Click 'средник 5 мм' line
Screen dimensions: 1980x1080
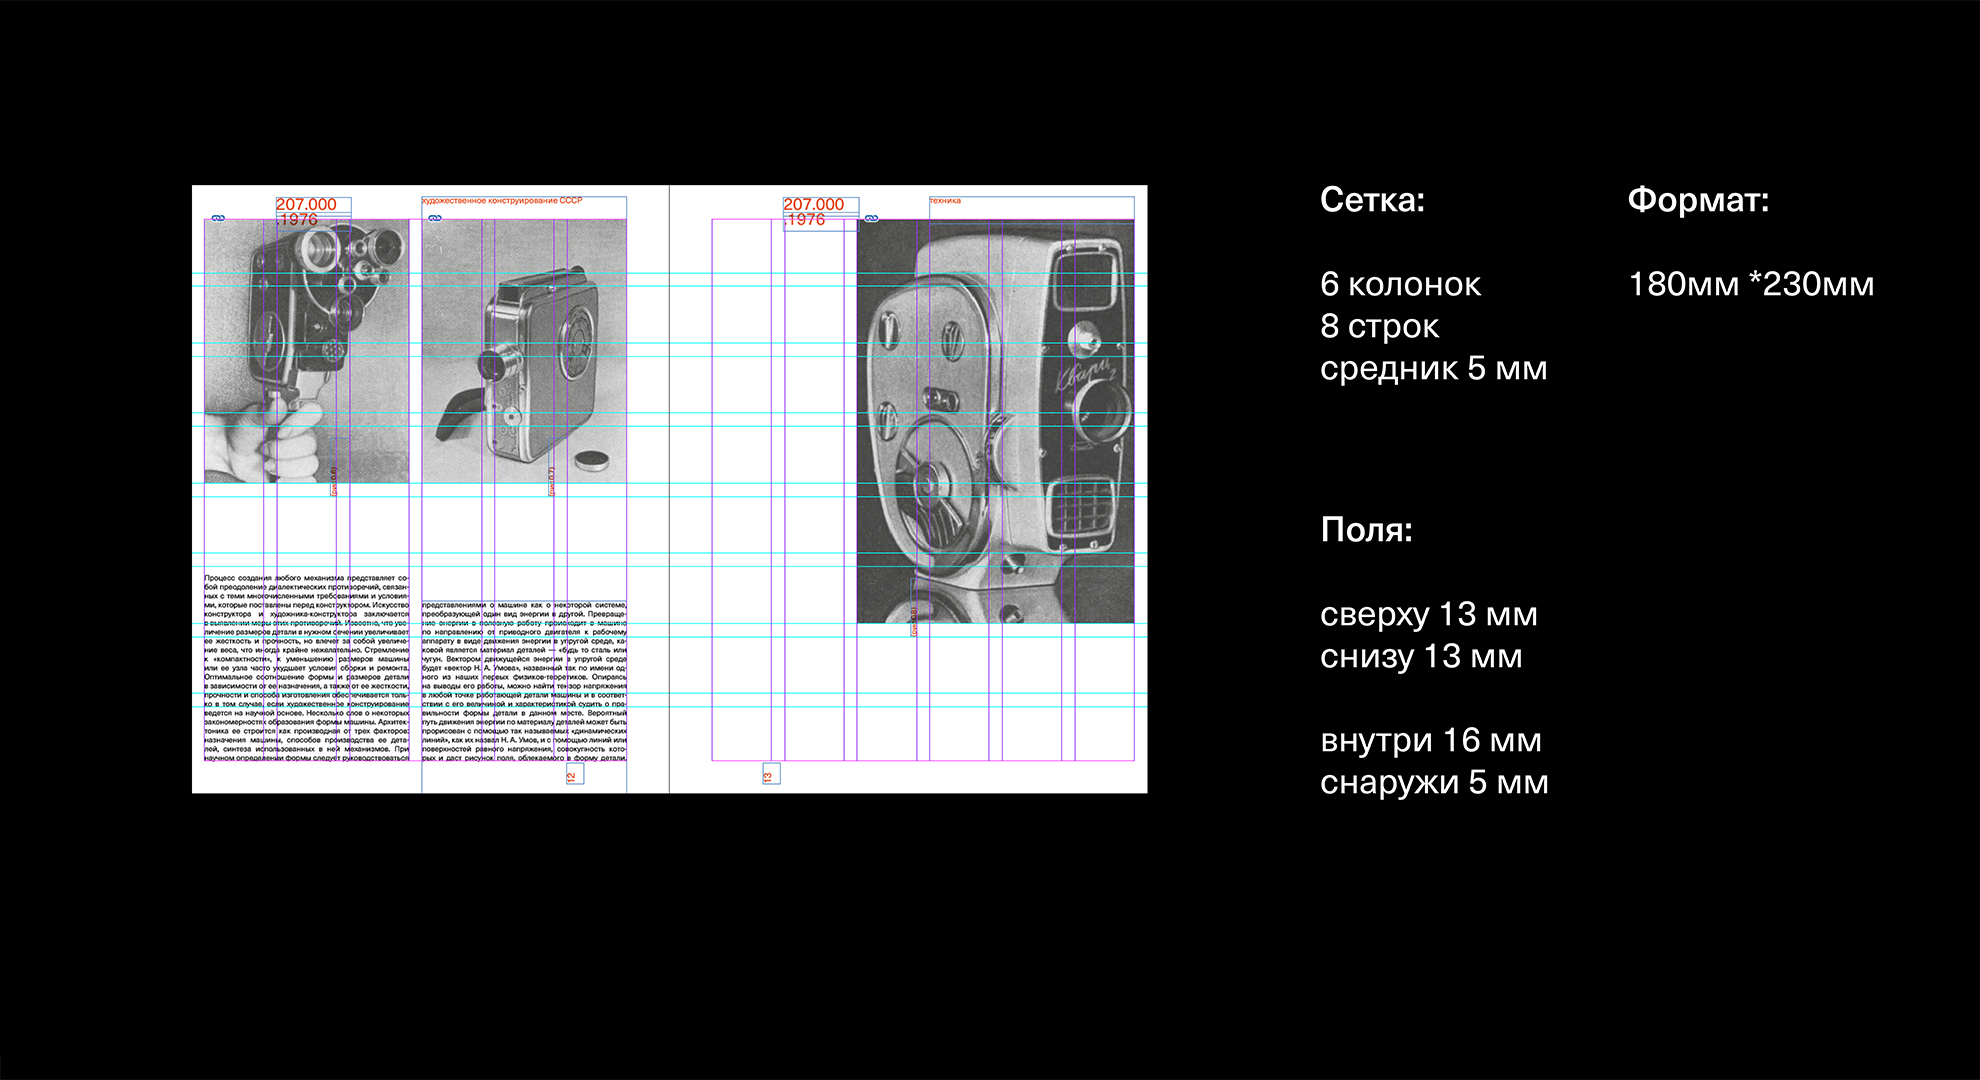pos(1433,368)
